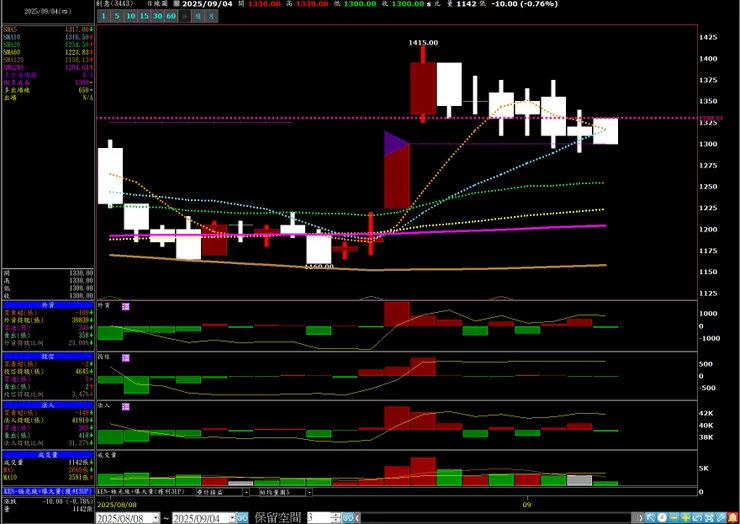Click the 法人持股比例 31.27% row
Image resolution: width=740 pixels, height=524 pixels.
click(48, 443)
